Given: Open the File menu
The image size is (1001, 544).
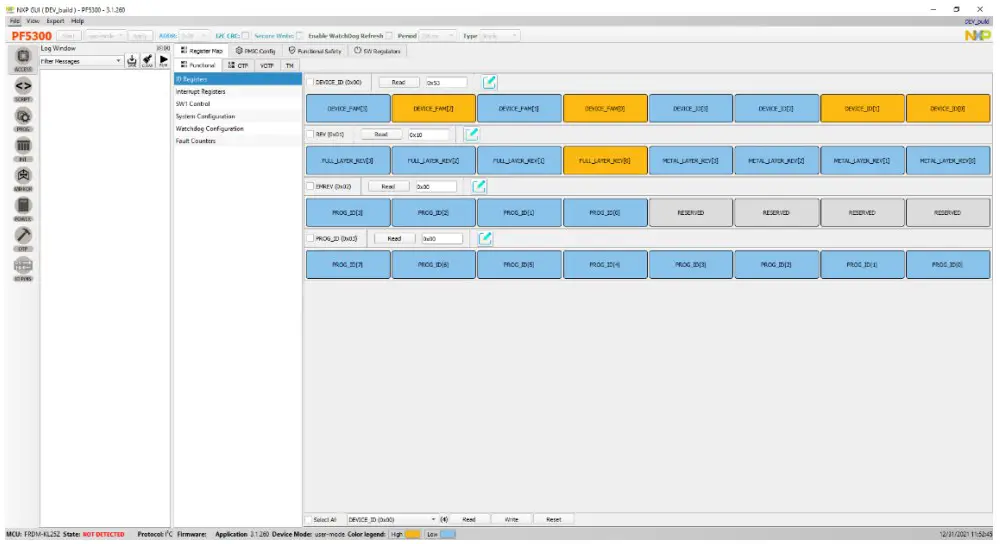Looking at the screenshot, I should 15,21.
